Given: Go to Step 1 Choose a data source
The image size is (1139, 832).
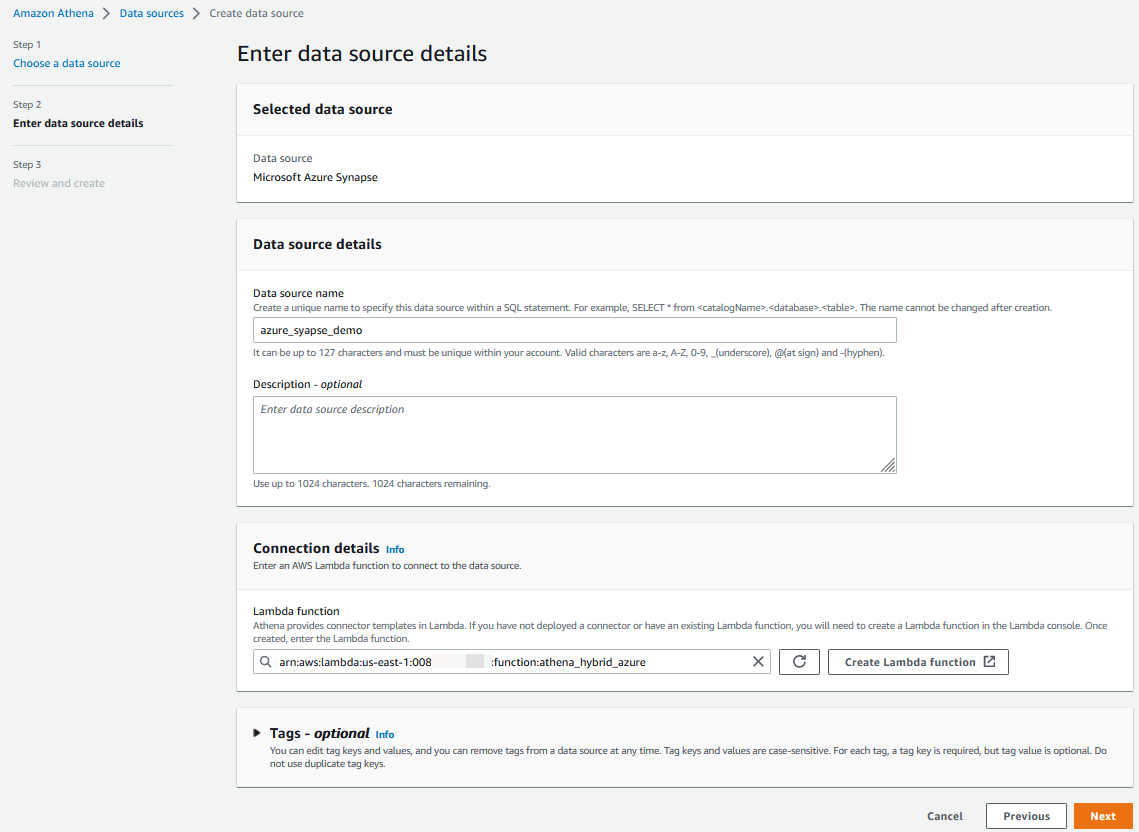Looking at the screenshot, I should coord(67,63).
